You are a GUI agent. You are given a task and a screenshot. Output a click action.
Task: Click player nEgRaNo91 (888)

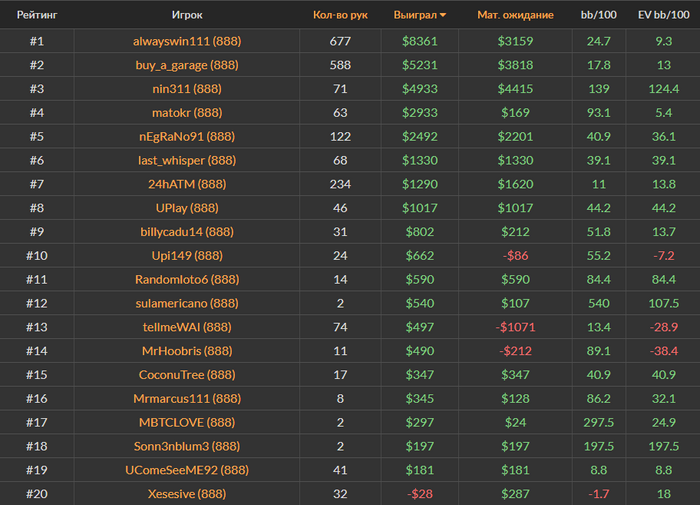point(186,136)
